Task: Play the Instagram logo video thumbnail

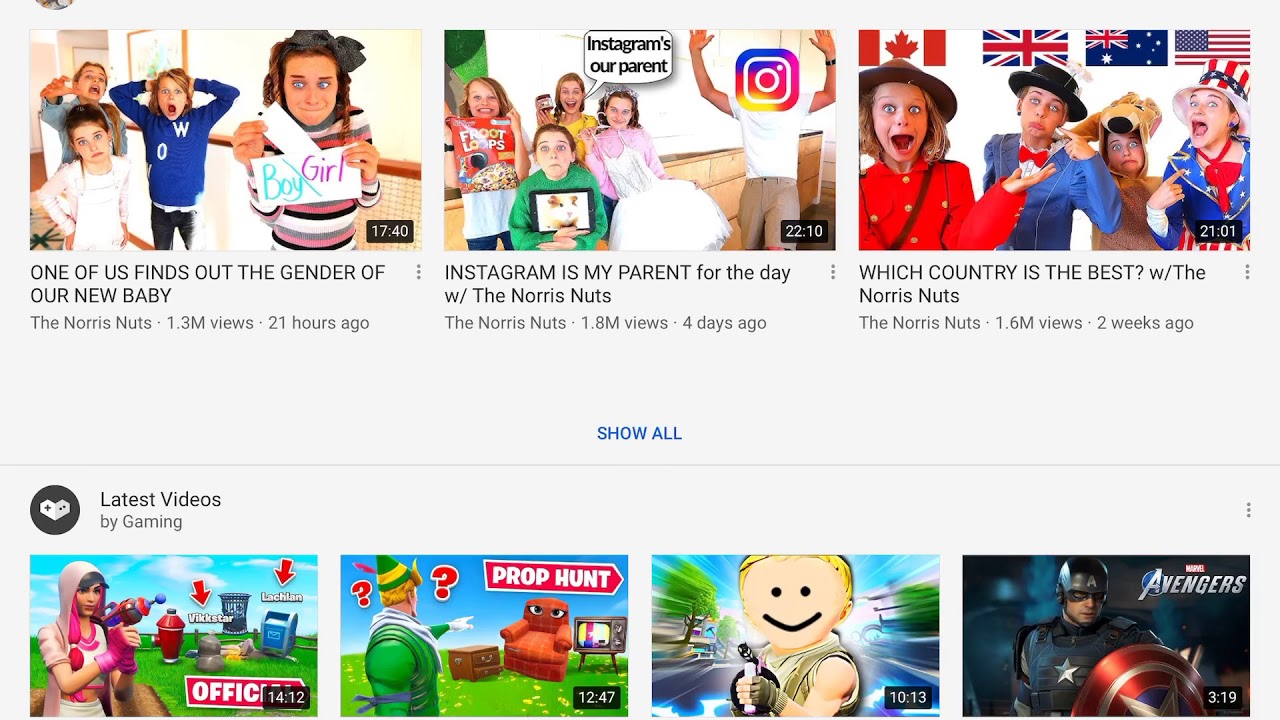Action: pyautogui.click(x=640, y=140)
